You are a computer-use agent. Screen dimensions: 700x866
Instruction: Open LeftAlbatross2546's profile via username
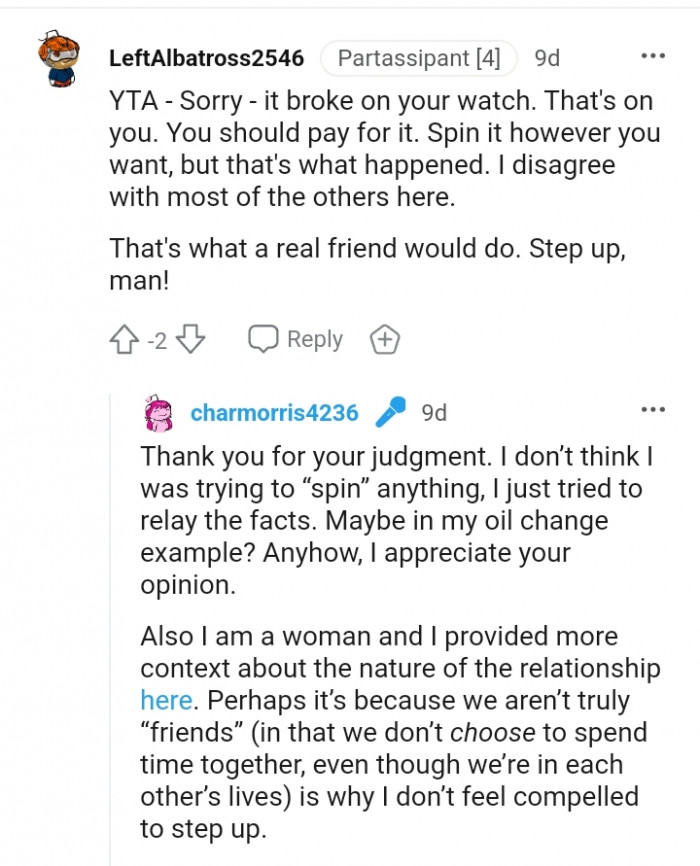click(205, 58)
